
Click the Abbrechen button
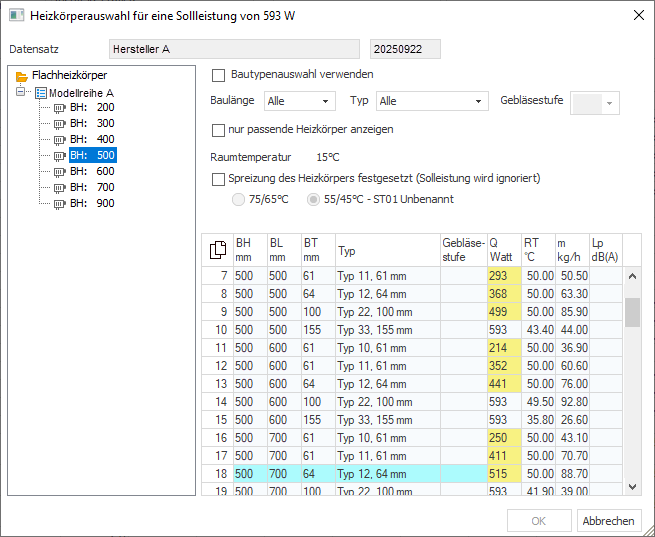coord(609,521)
